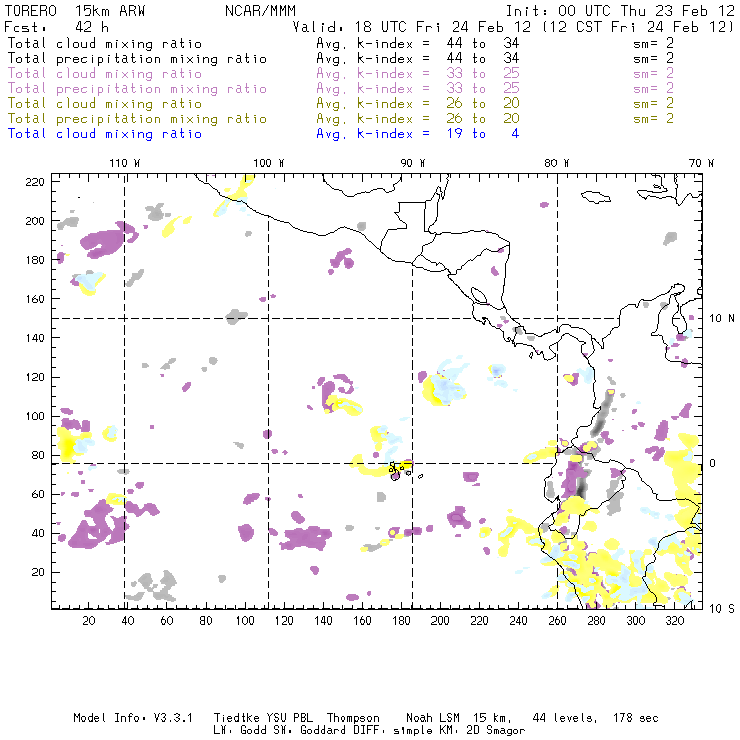This screenshot has width=740, height=740.
Task: Click the '240' value on the horizontal axis
Action: [x=518, y=621]
